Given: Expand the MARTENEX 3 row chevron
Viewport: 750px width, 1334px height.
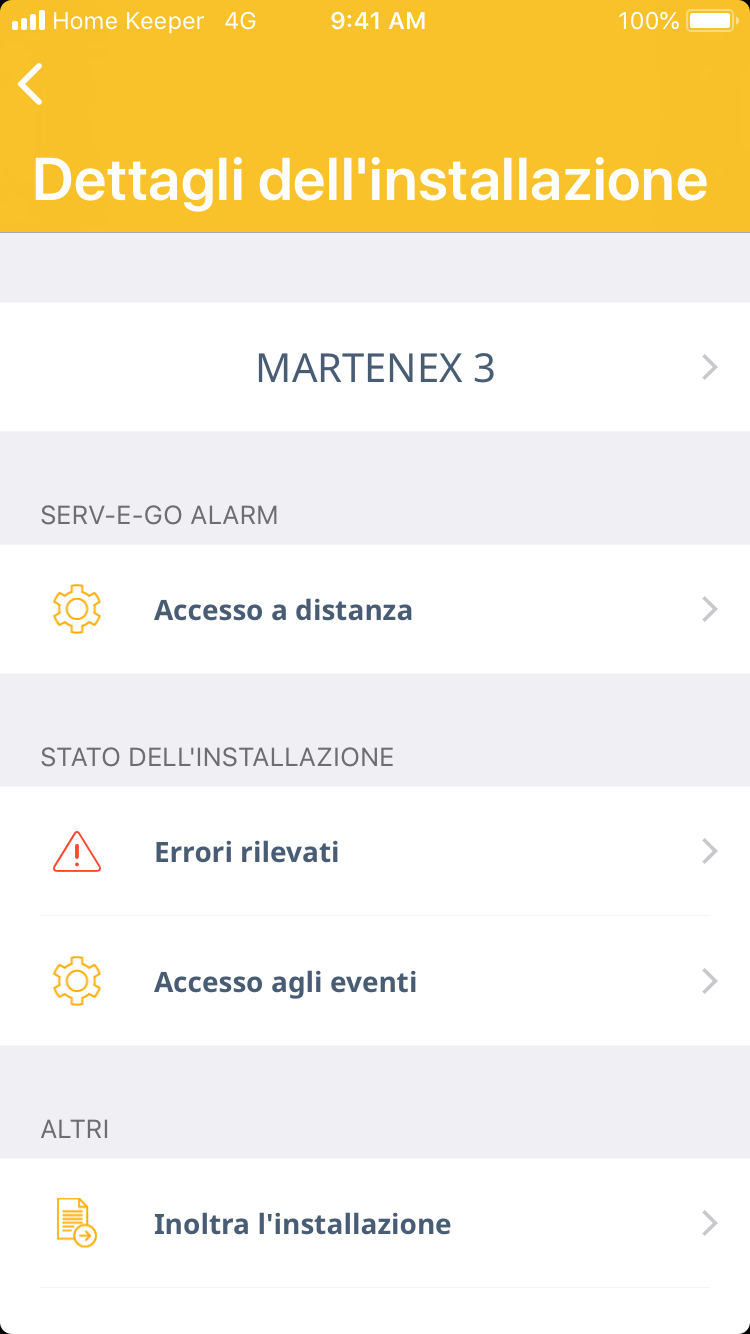Looking at the screenshot, I should [710, 368].
